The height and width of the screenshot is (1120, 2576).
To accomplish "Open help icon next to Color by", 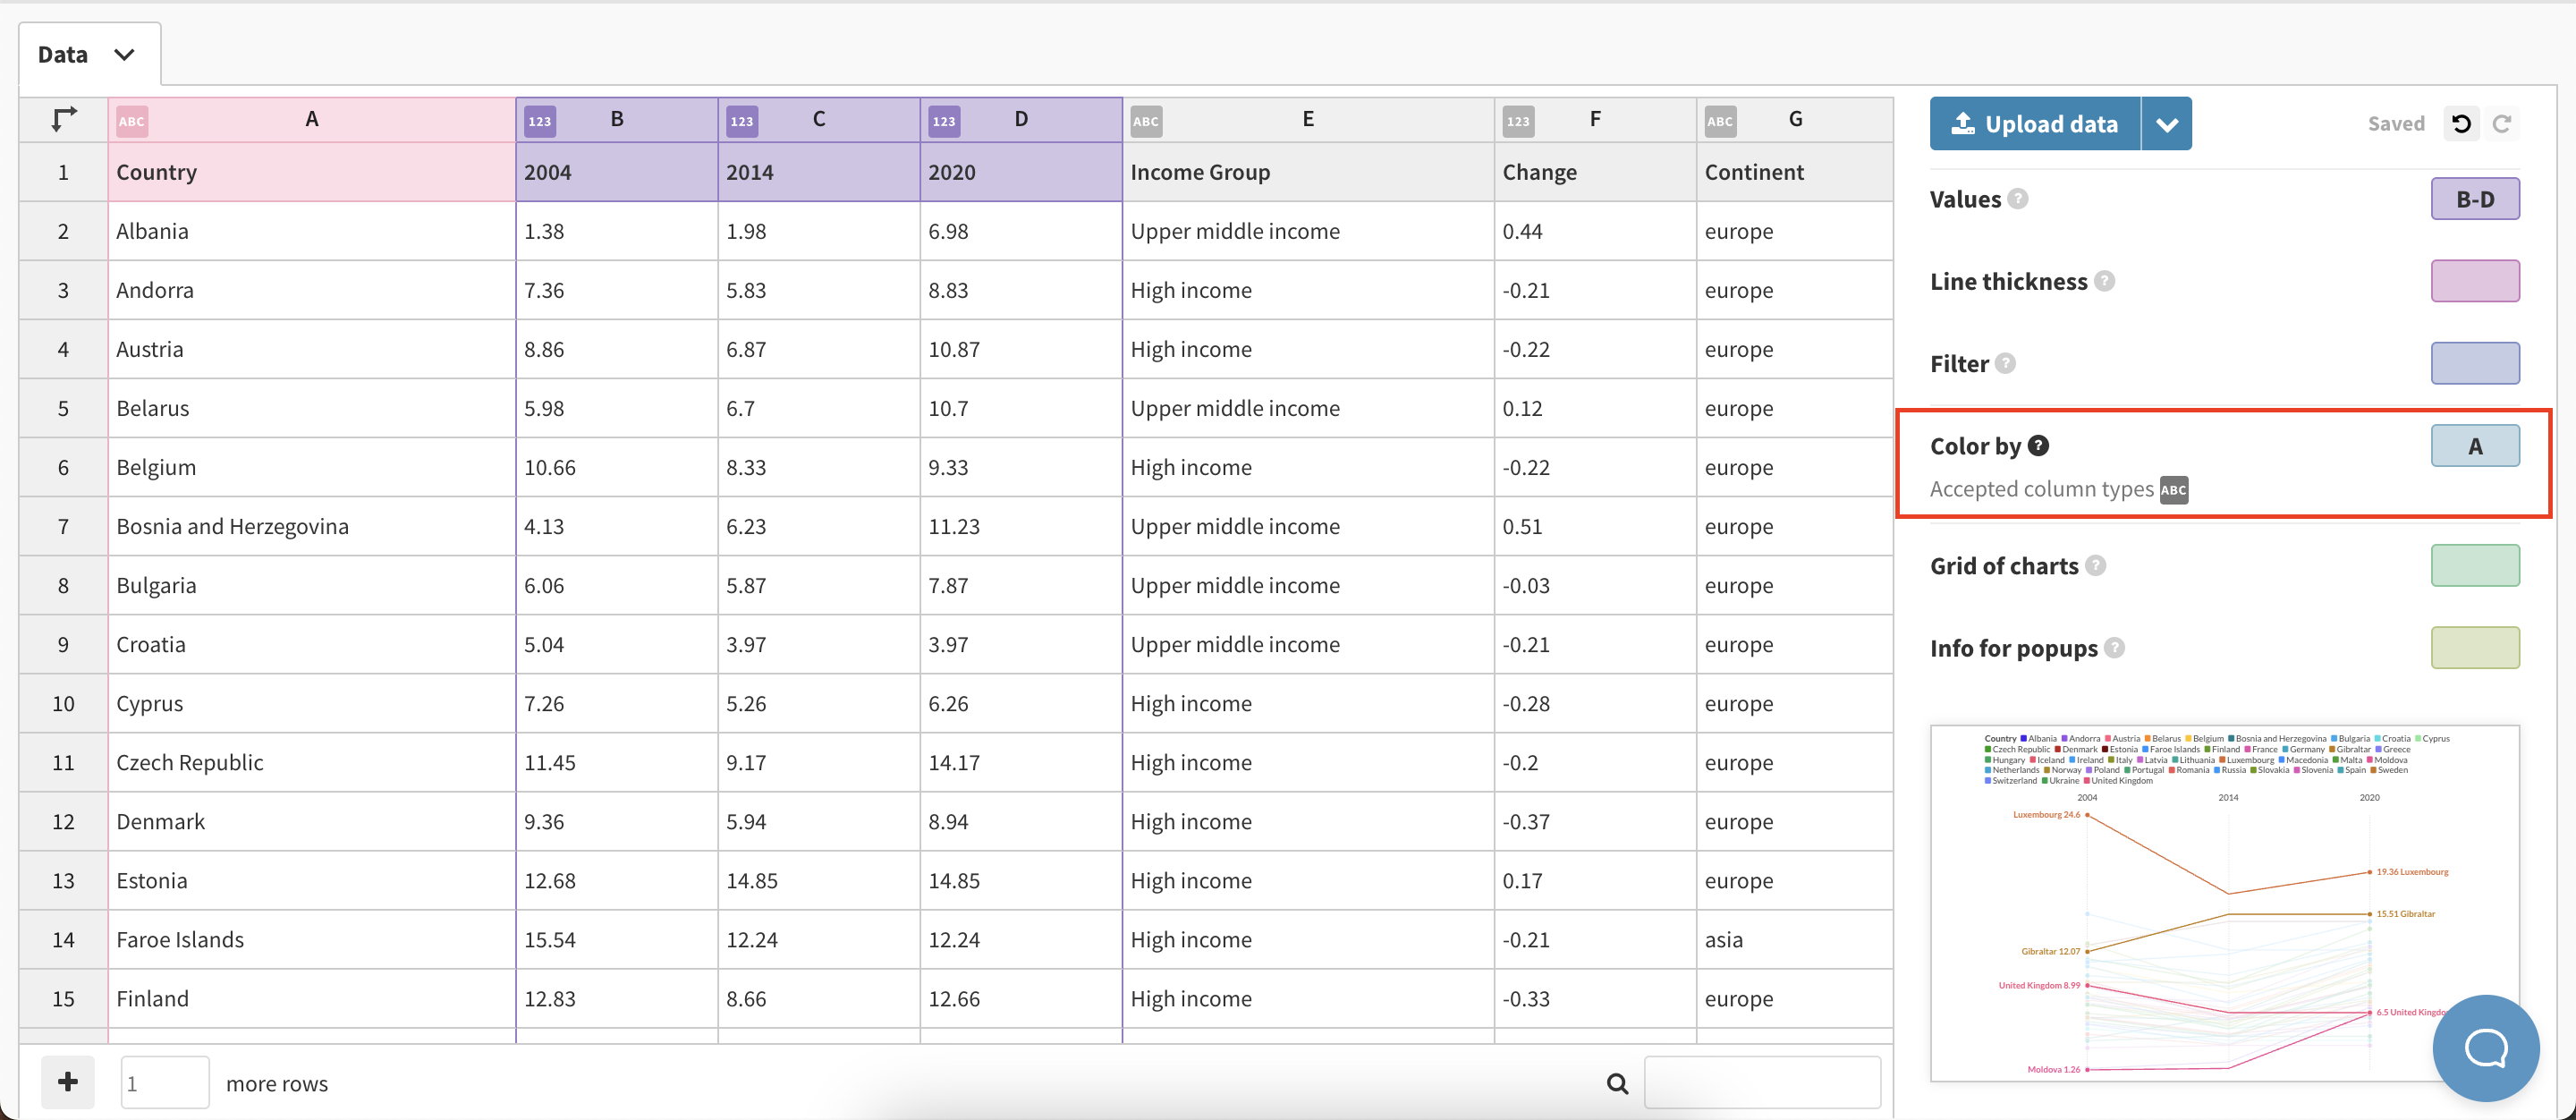I will [2038, 445].
